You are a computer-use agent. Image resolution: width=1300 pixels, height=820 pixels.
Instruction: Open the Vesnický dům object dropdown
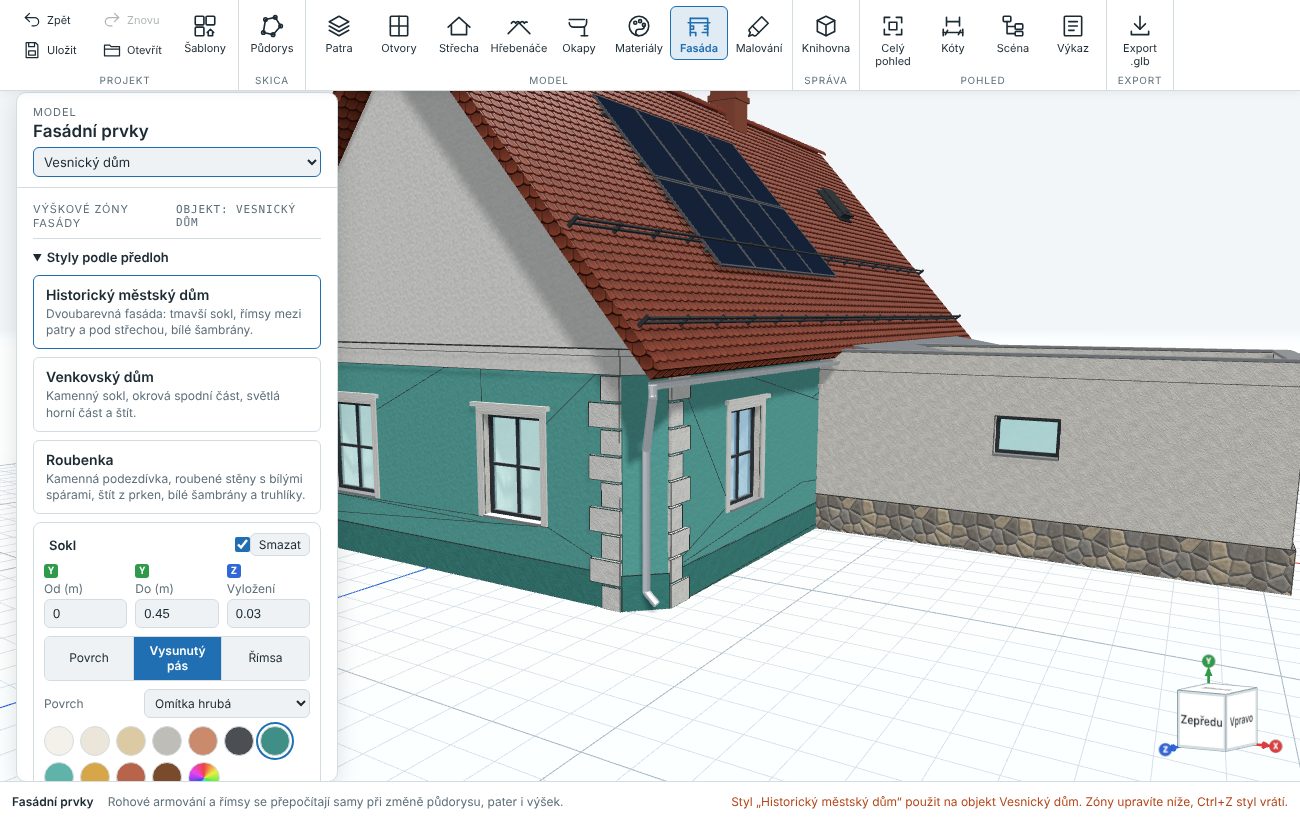coord(177,162)
